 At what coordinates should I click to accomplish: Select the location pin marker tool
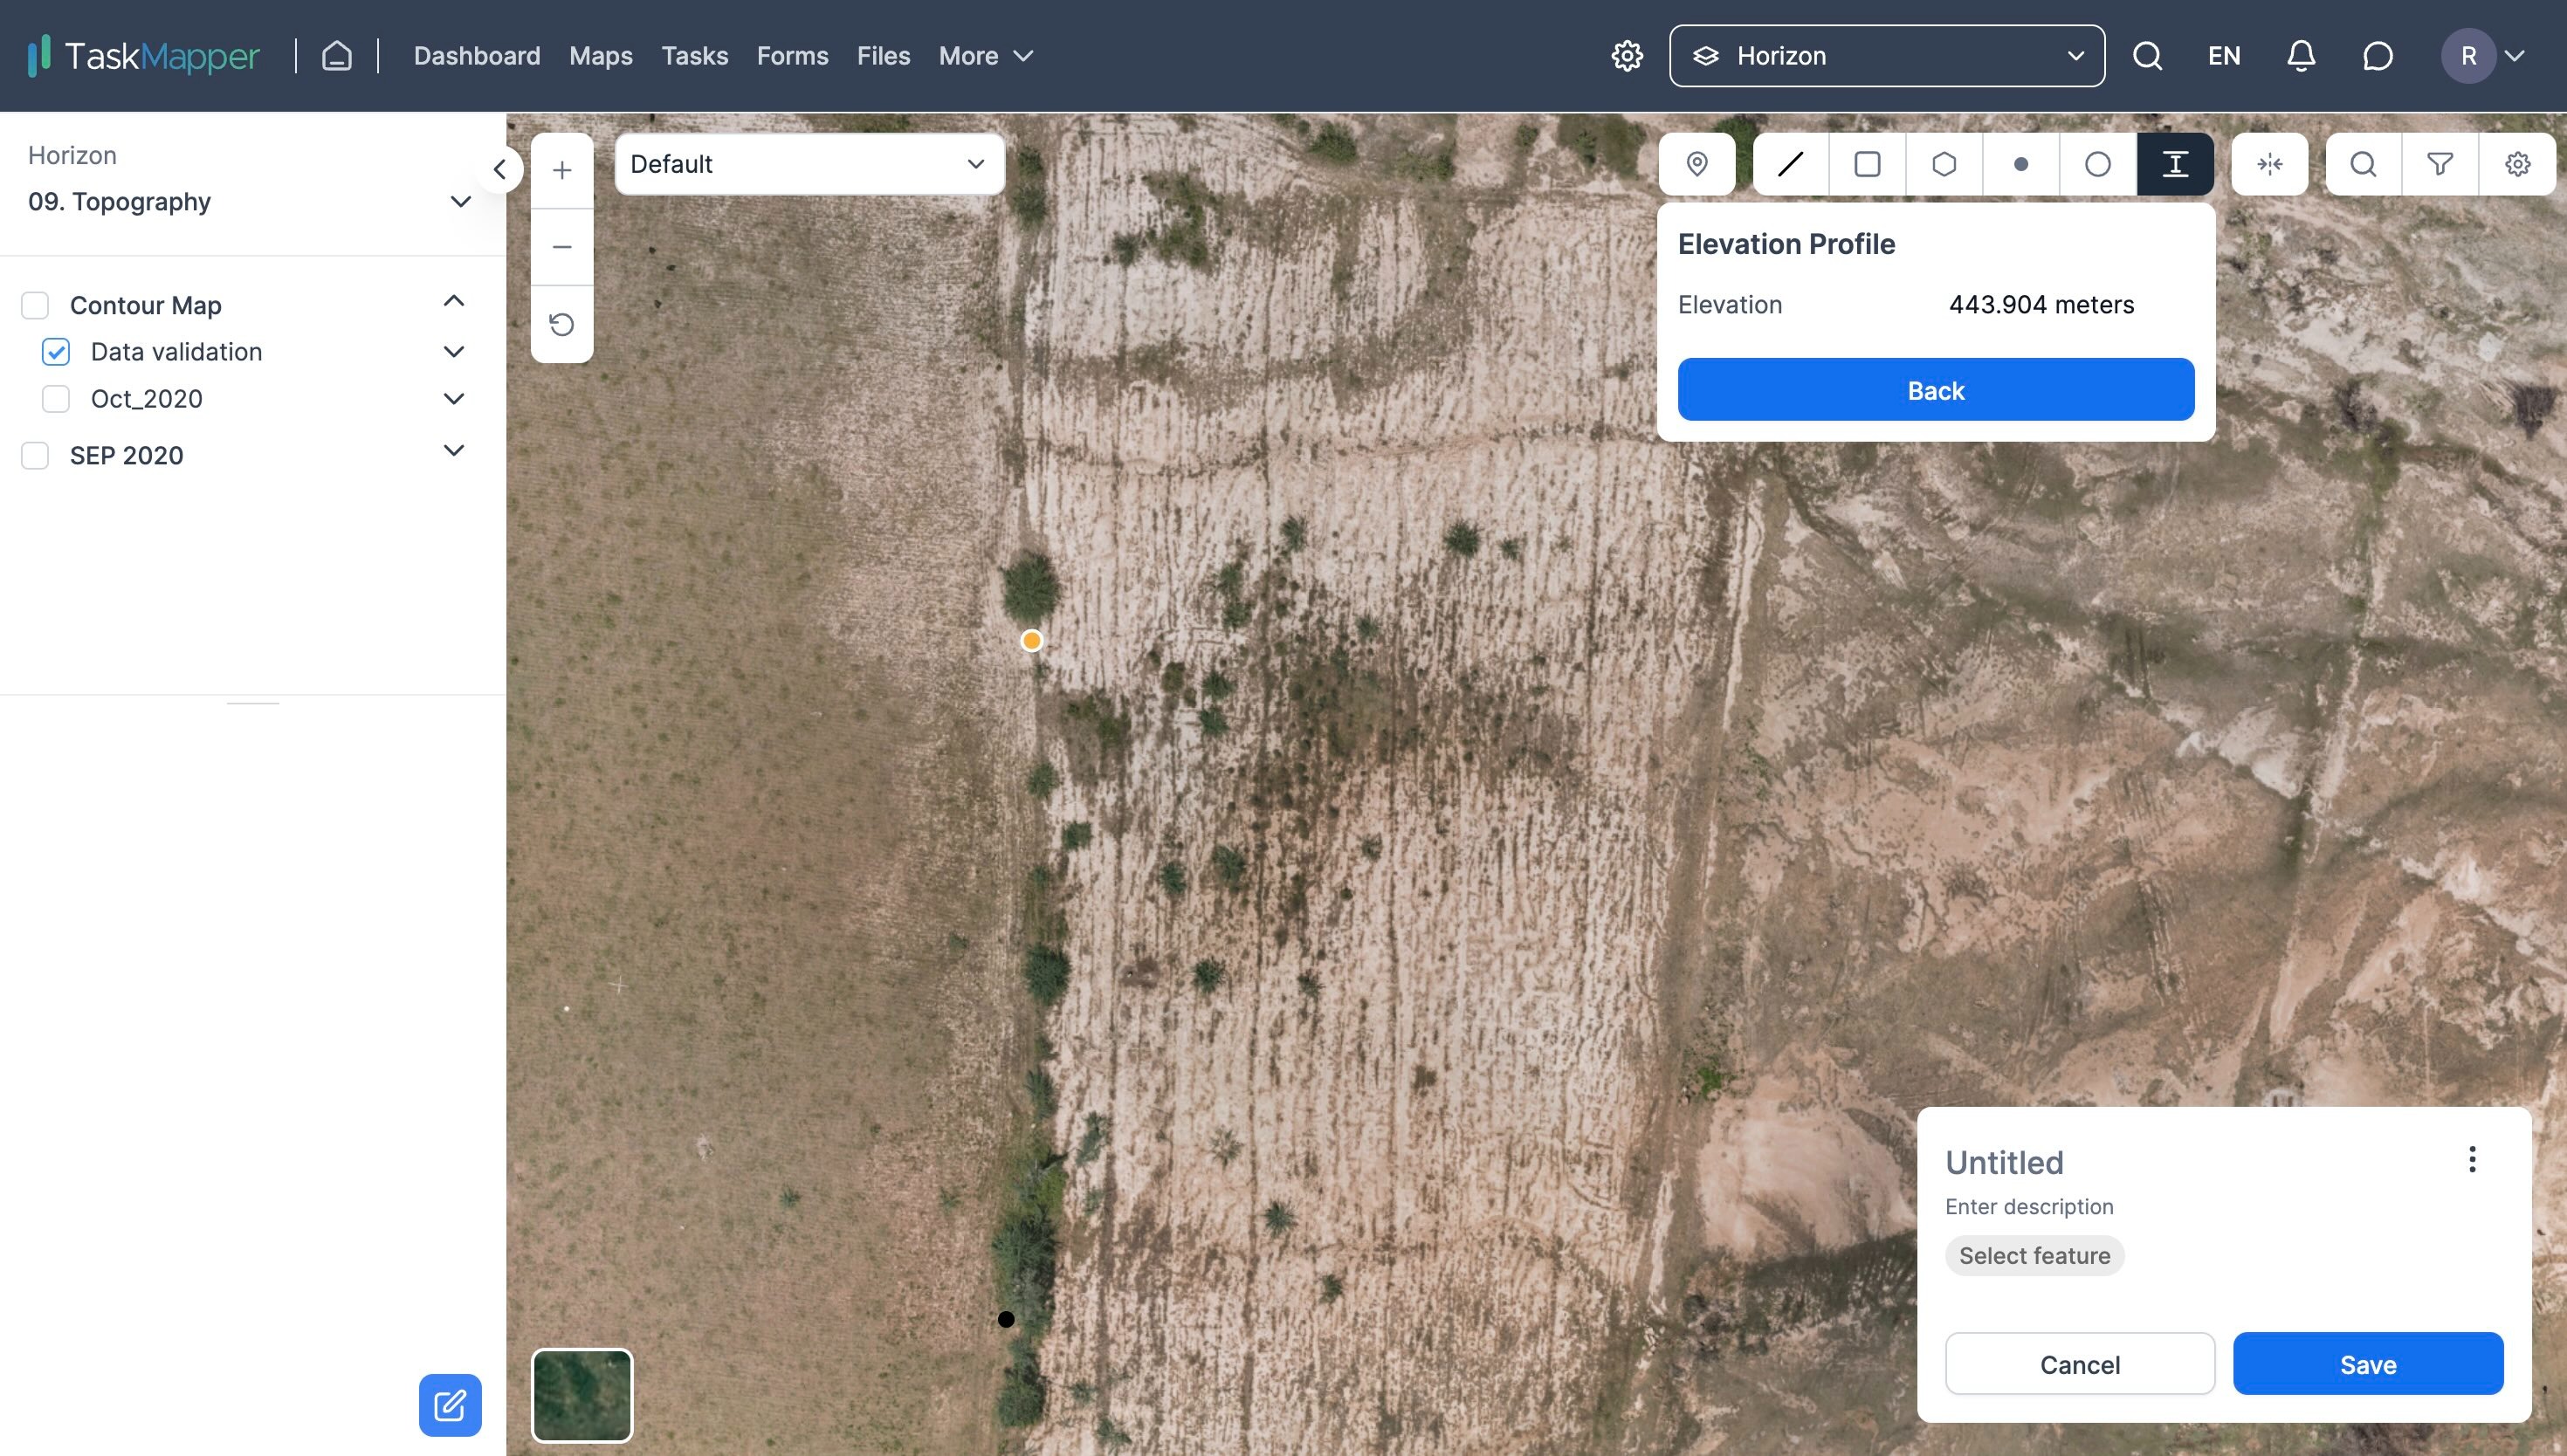(1697, 164)
